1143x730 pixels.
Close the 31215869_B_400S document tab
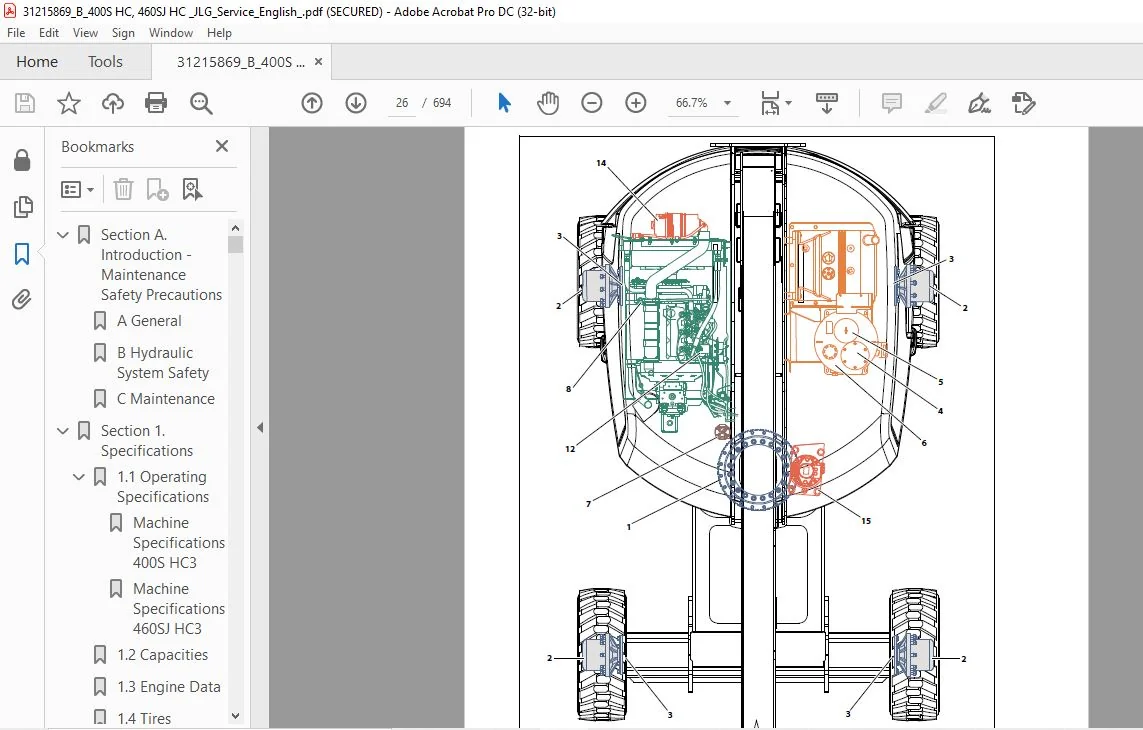click(x=319, y=62)
